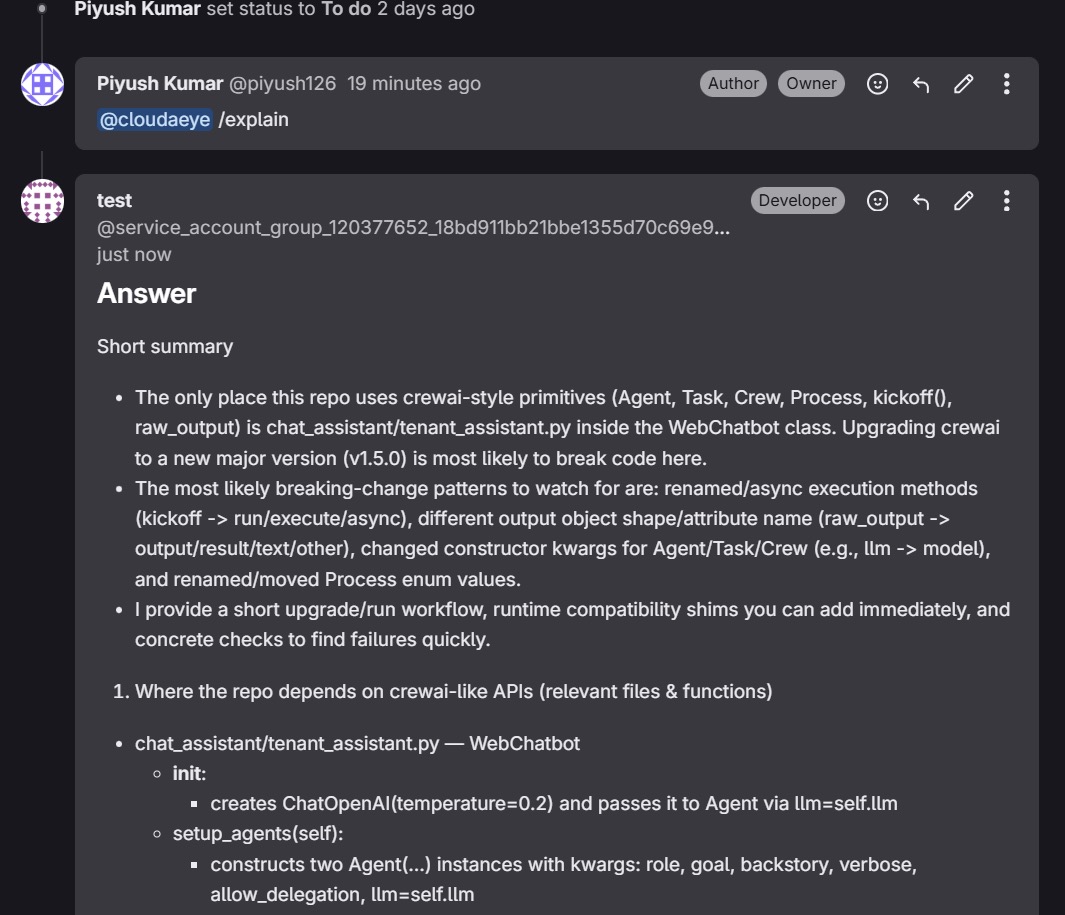Edit Piyush Kumar's comment with pencil icon
This screenshot has width=1065, height=915.
click(x=964, y=84)
